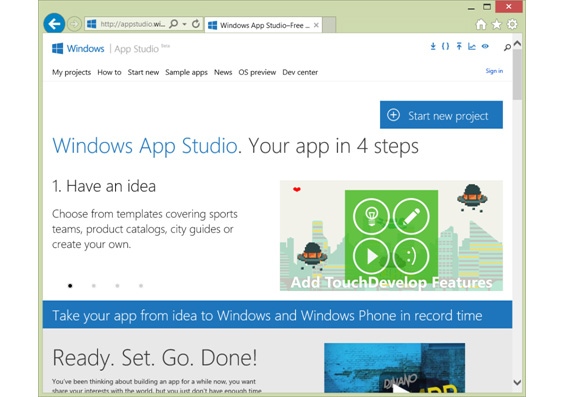Click the 'Take your app from idea' blue banner

pyautogui.click(x=277, y=315)
